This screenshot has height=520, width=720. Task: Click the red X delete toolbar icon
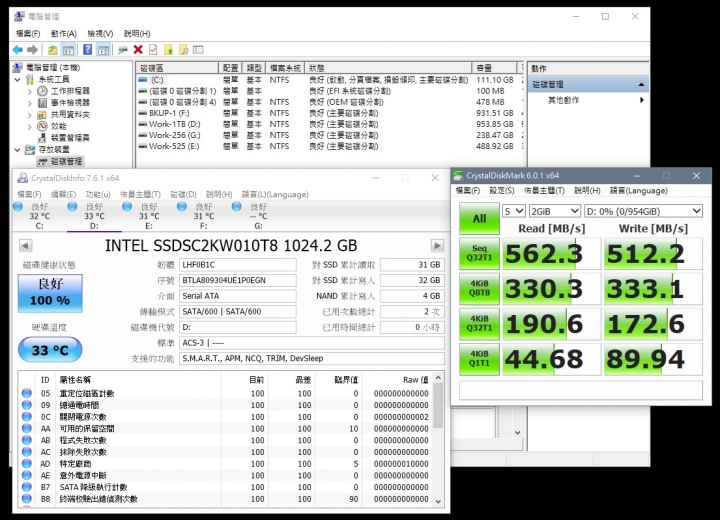tap(138, 50)
